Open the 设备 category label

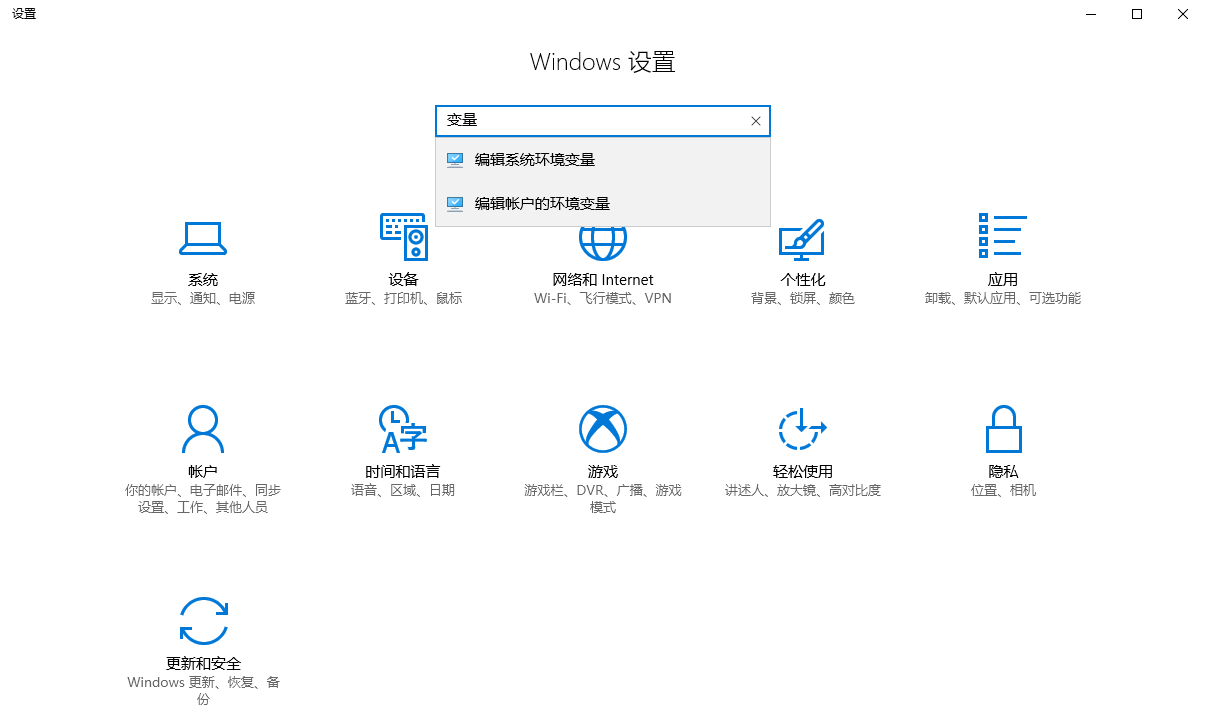[x=403, y=280]
